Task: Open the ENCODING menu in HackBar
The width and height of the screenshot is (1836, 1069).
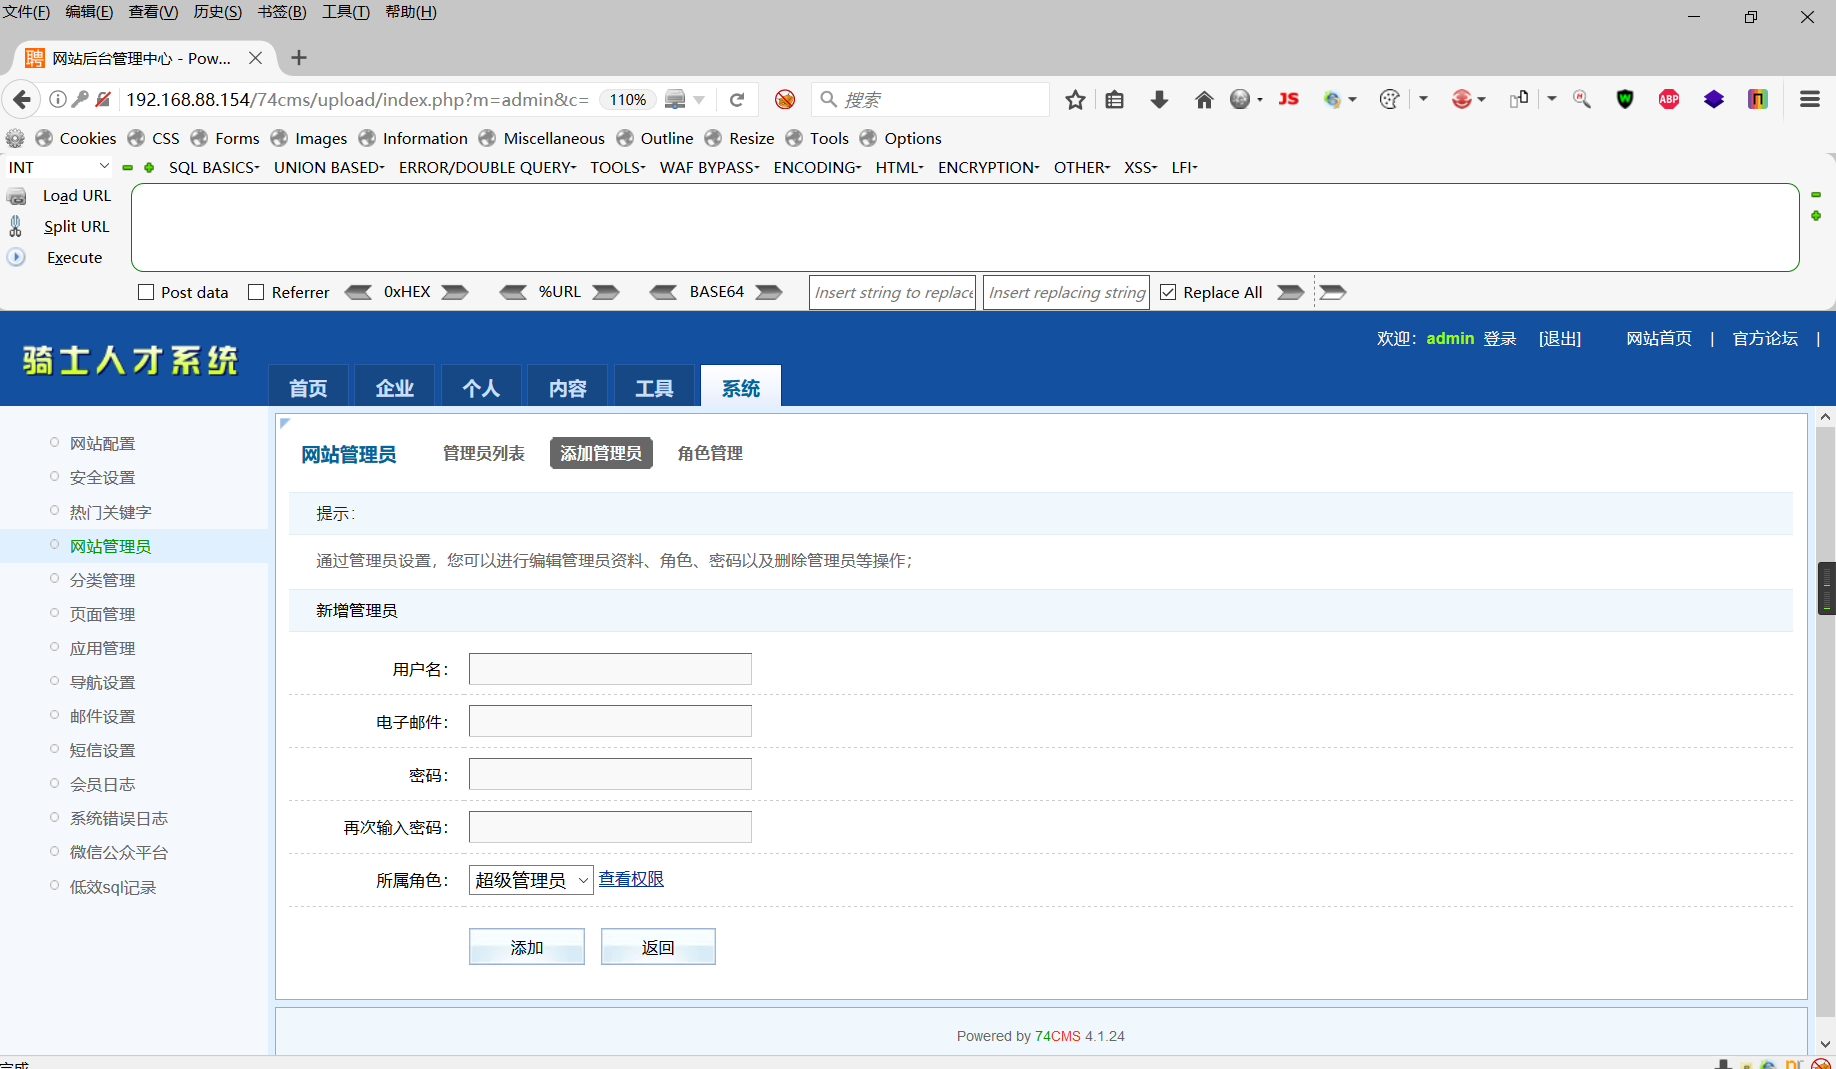Action: pos(816,167)
